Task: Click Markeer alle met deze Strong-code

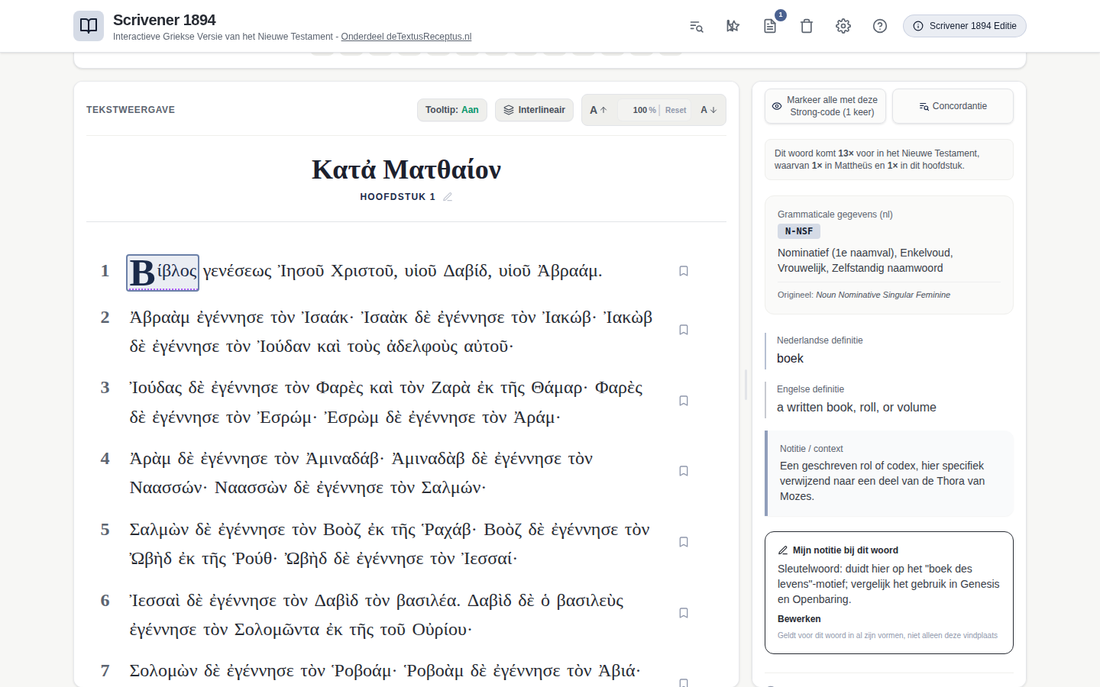Action: [x=825, y=106]
